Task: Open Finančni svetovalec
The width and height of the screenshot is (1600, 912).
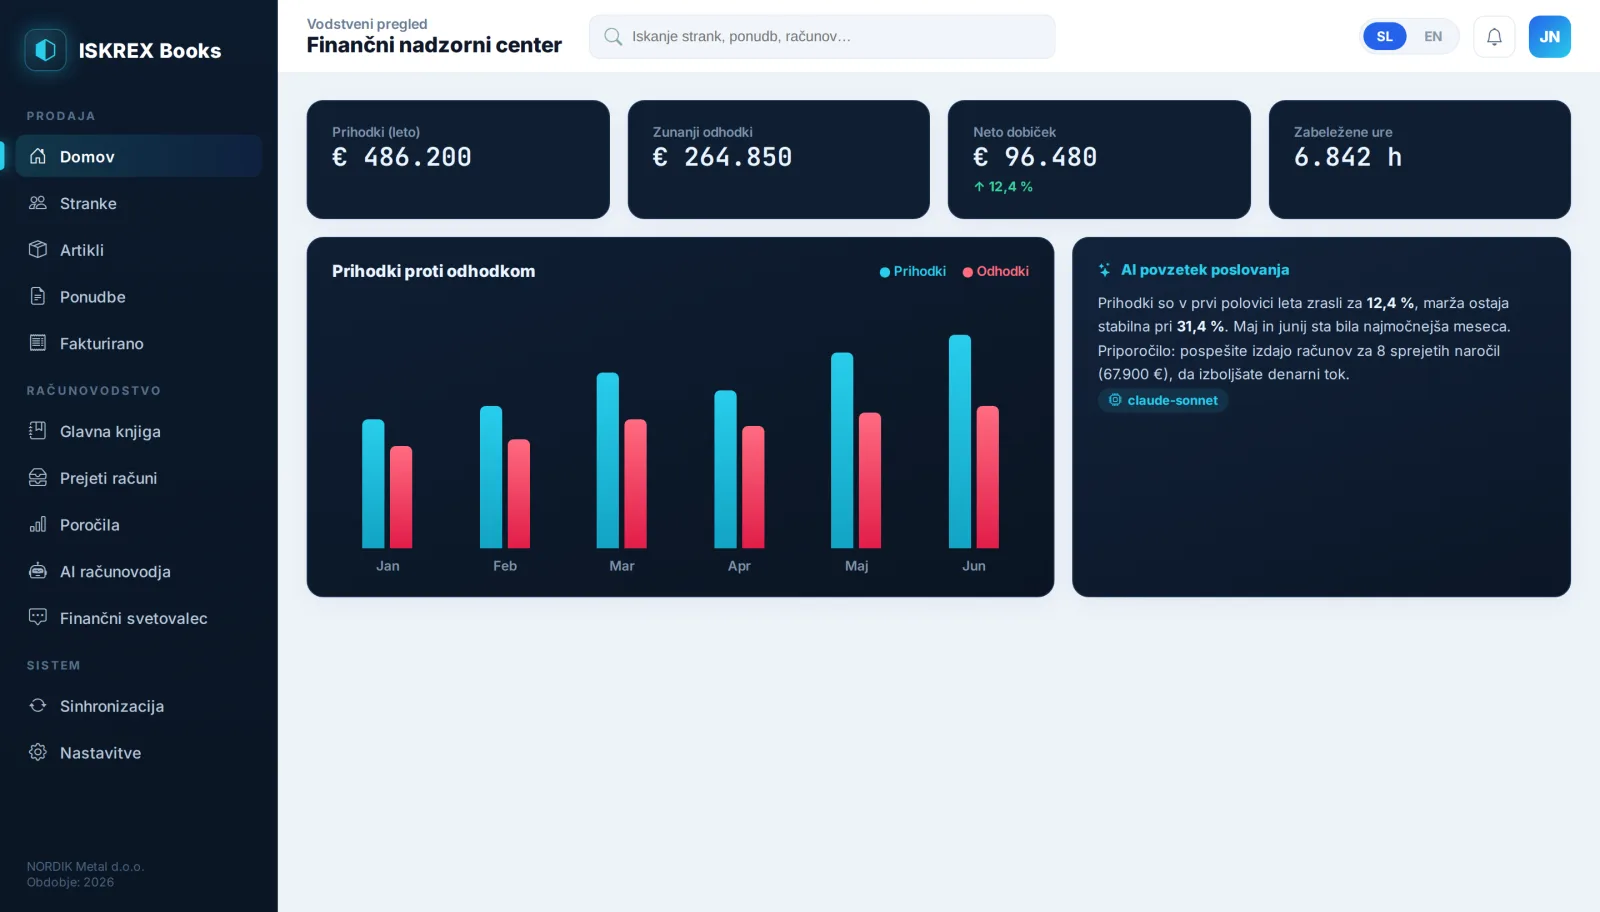Action: (139, 618)
